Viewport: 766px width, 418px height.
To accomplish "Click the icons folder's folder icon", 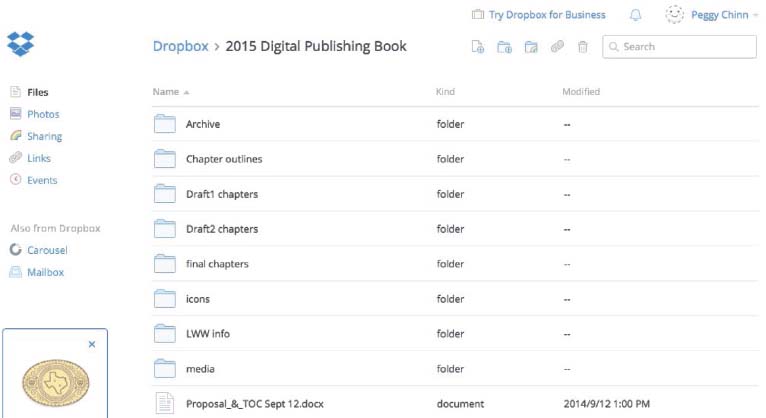I will click(165, 298).
